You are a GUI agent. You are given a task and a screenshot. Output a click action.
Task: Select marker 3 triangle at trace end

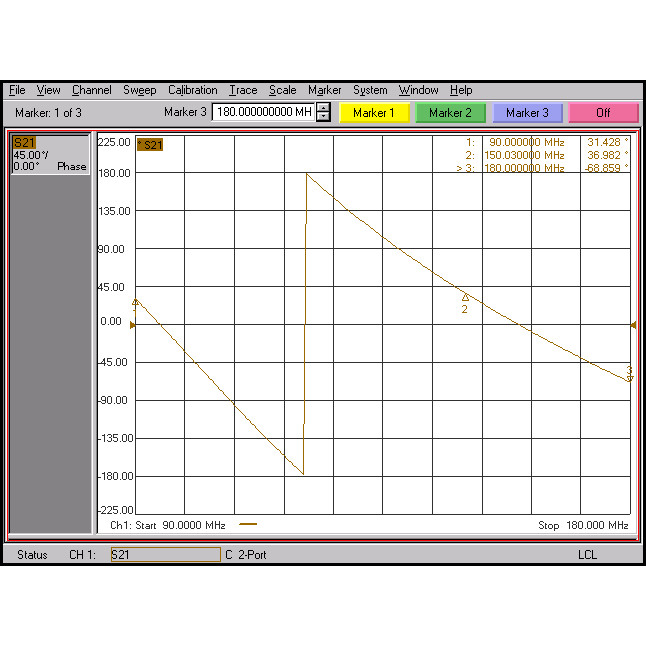[x=629, y=378]
